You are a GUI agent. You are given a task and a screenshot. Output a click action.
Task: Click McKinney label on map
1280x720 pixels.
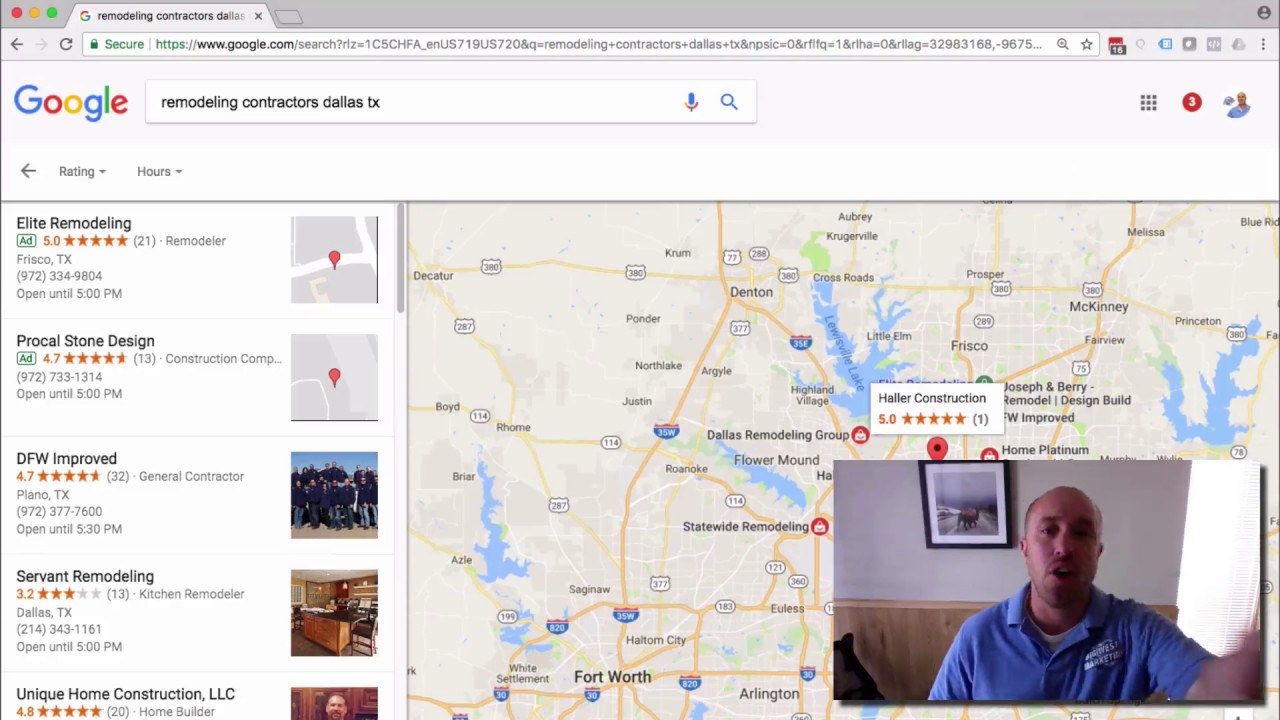(1099, 307)
